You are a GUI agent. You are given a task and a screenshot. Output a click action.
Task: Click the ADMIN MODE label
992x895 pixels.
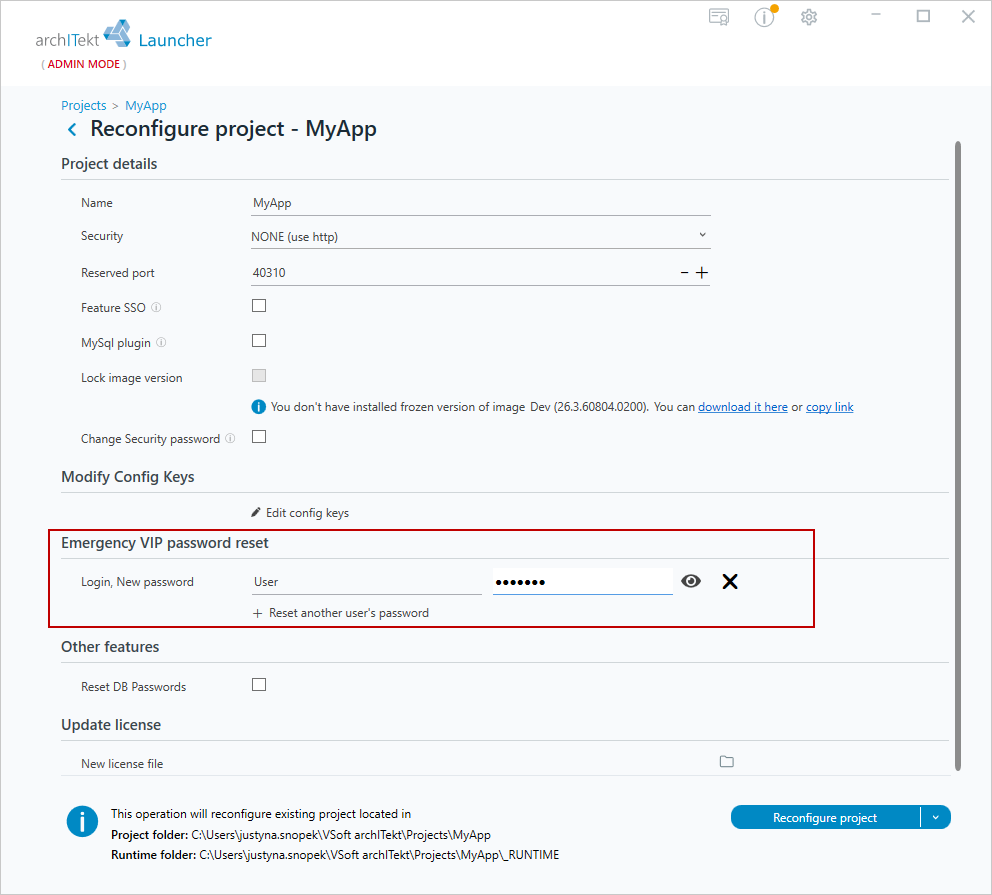pyautogui.click(x=84, y=64)
